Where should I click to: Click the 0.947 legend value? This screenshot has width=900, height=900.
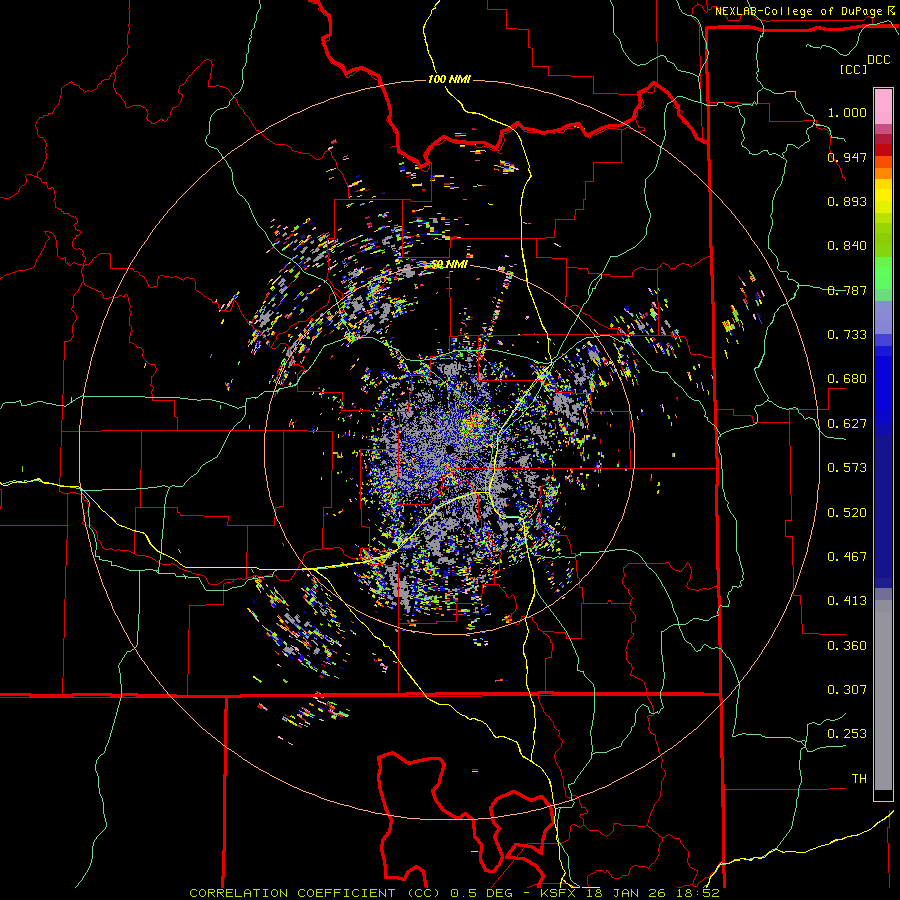[847, 157]
